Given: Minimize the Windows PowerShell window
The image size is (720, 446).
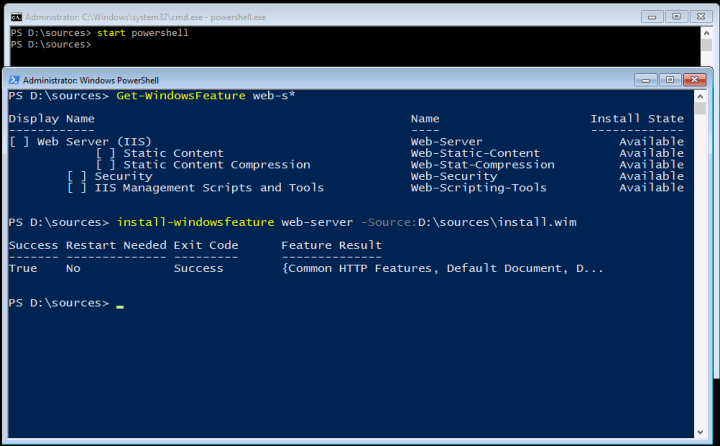Looking at the screenshot, I should (x=647, y=79).
